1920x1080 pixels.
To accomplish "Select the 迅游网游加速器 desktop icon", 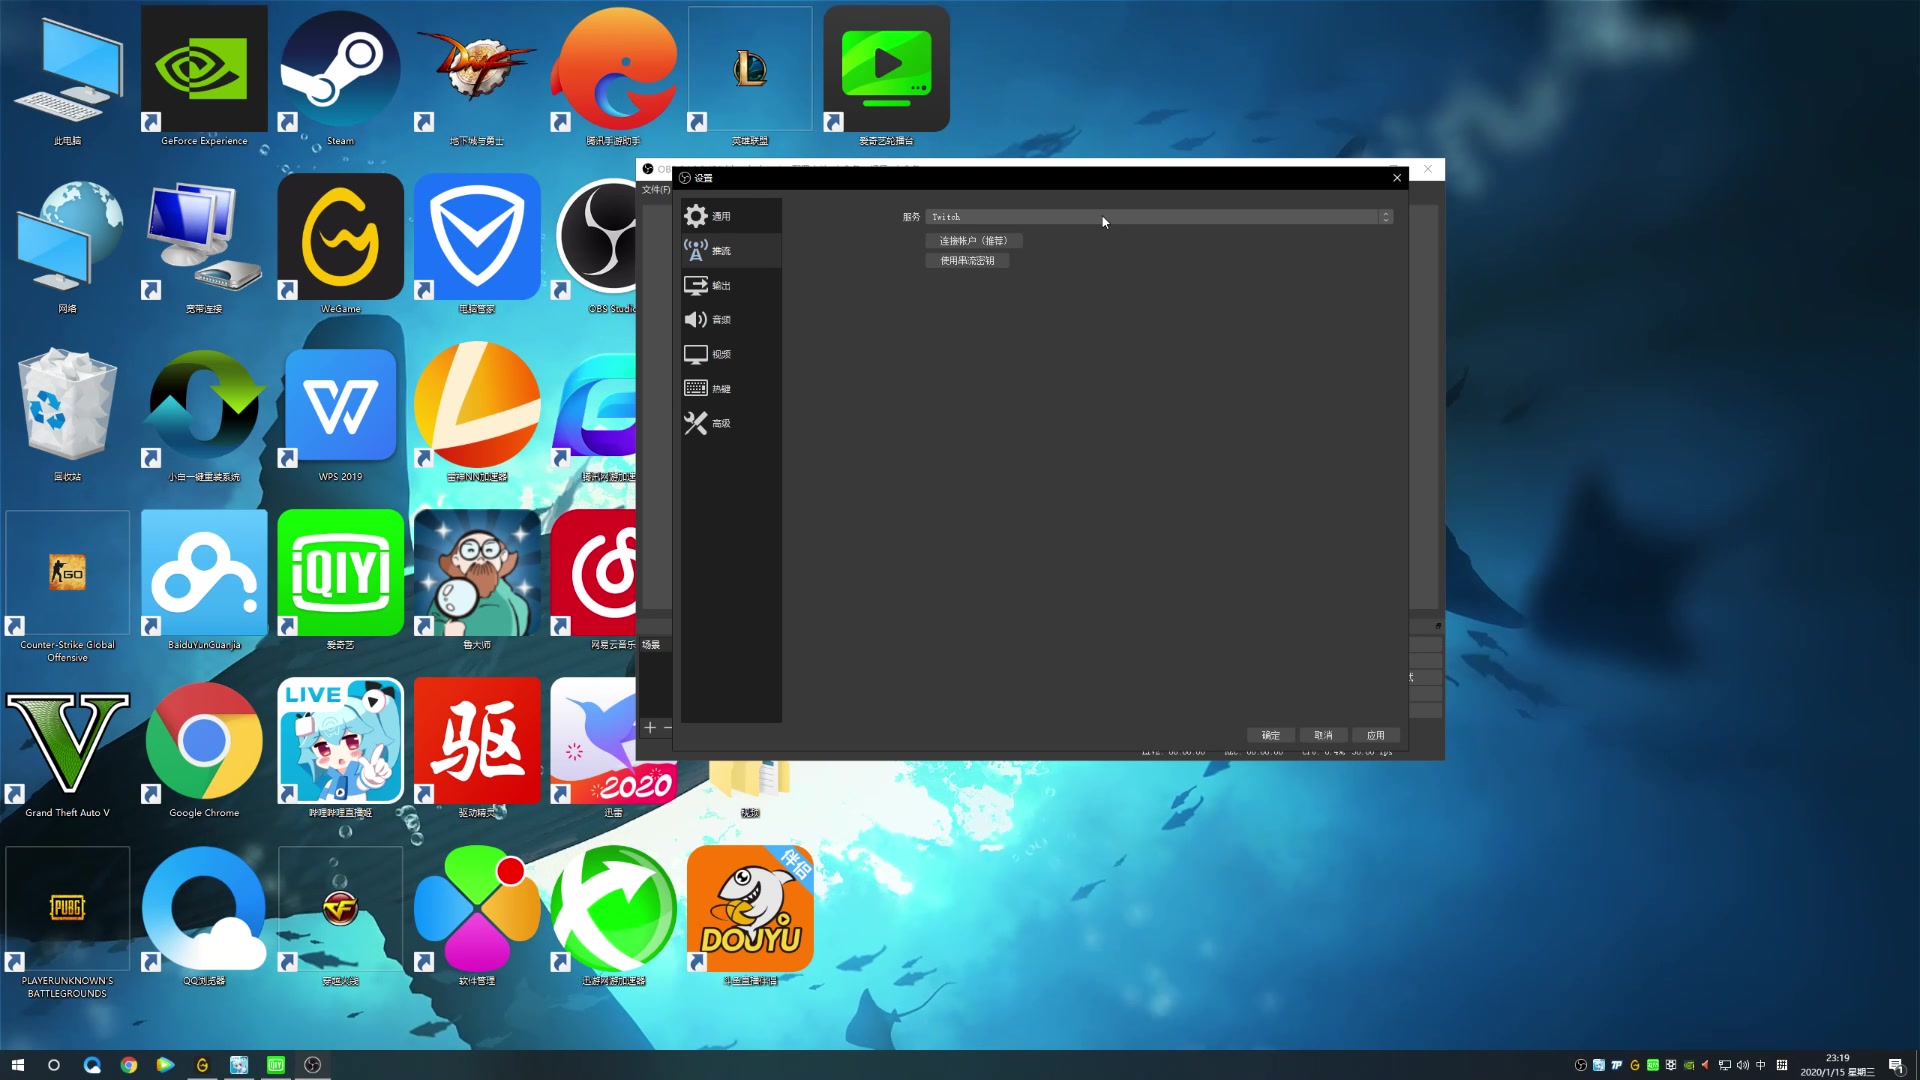I will tap(613, 918).
